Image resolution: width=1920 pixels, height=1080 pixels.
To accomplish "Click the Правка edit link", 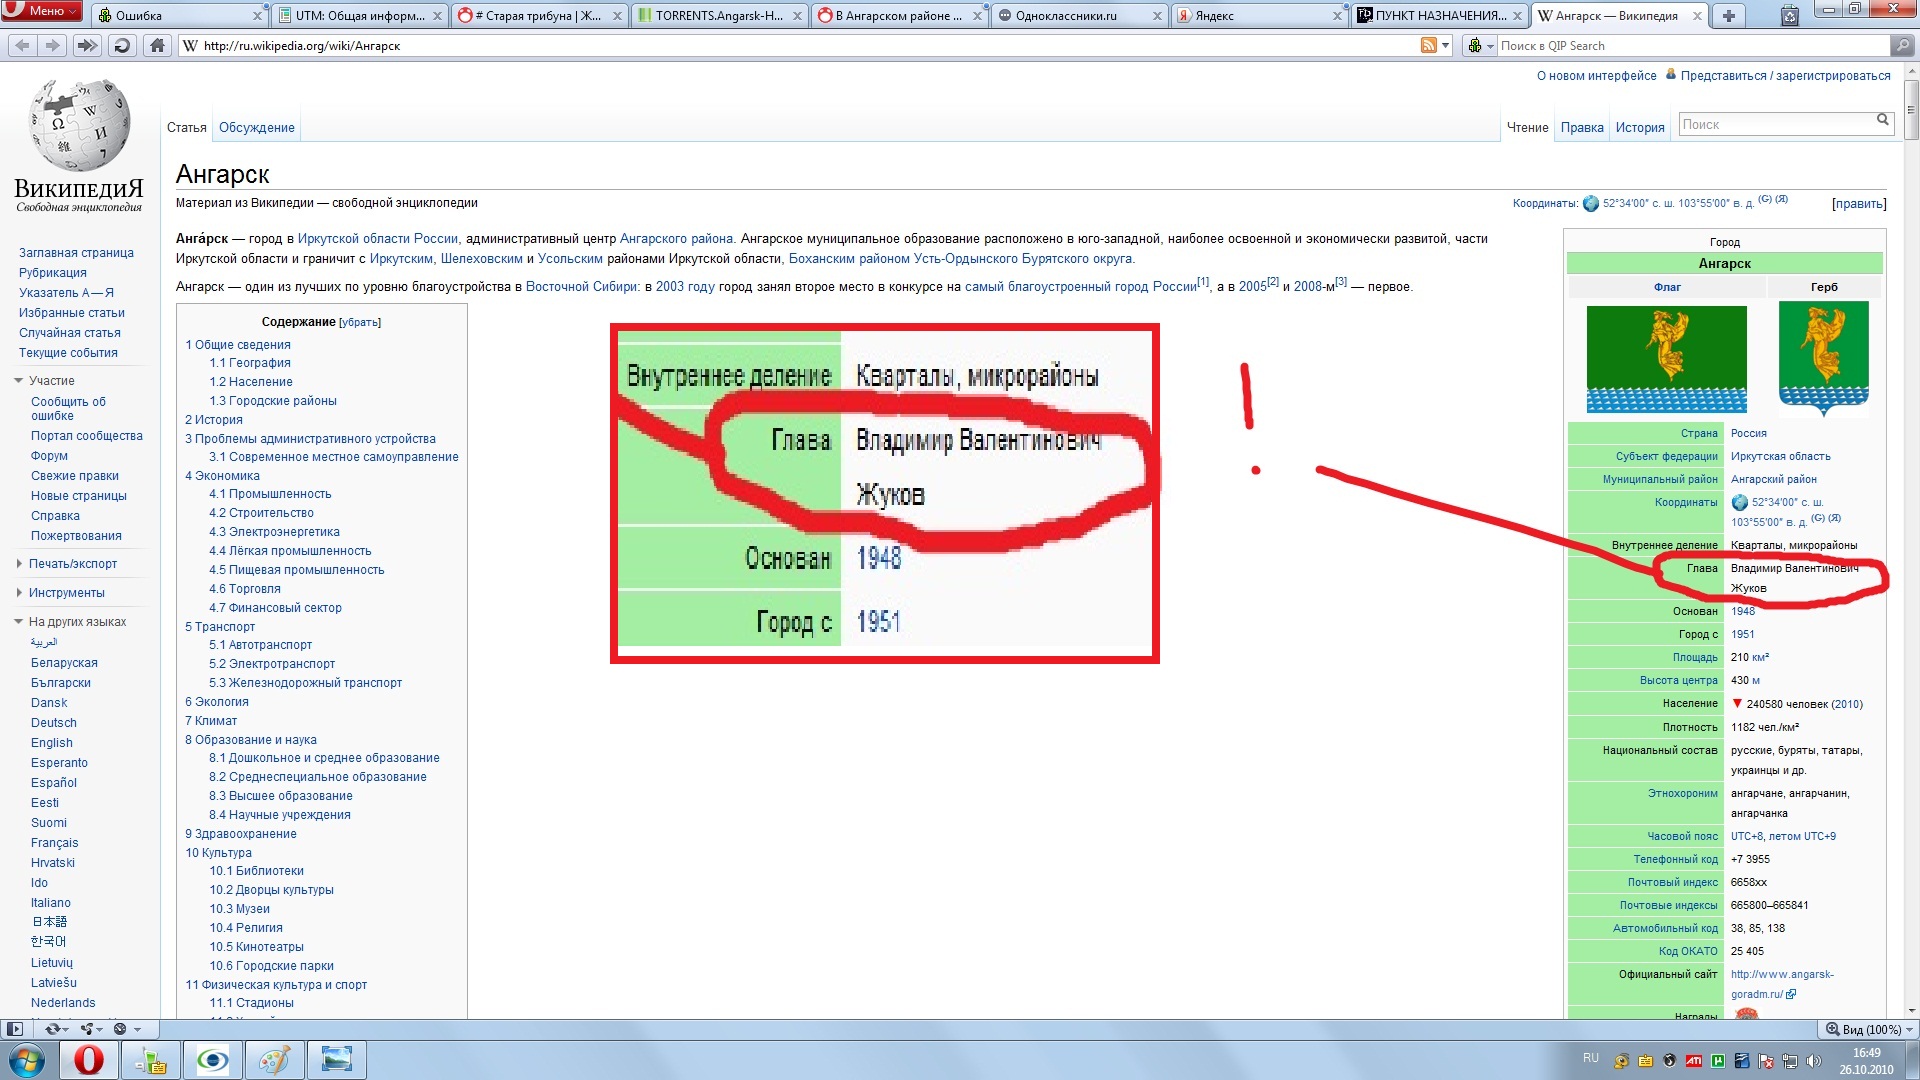I will point(1581,128).
